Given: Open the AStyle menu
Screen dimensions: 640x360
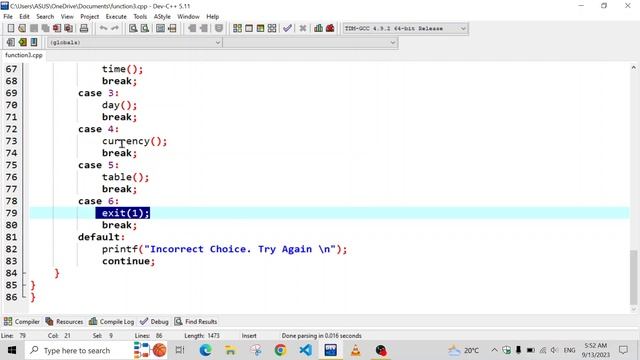Looking at the screenshot, I should 162,17.
